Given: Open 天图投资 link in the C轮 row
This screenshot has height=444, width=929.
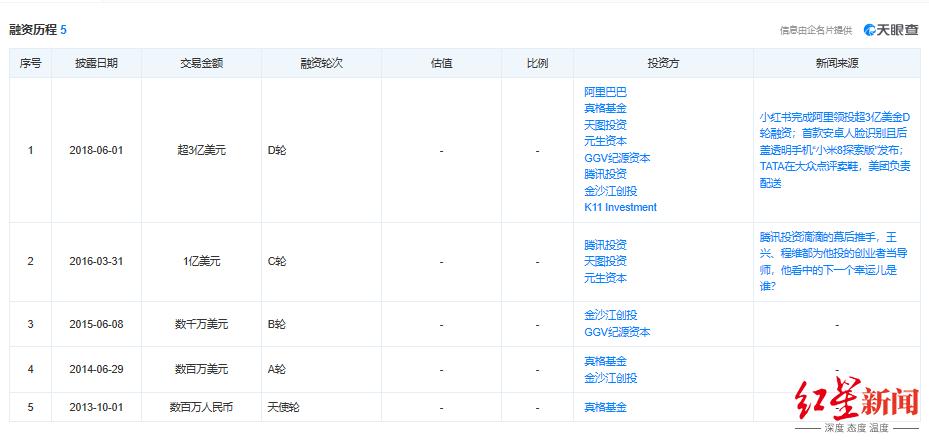Looking at the screenshot, I should pyautogui.click(x=605, y=261).
